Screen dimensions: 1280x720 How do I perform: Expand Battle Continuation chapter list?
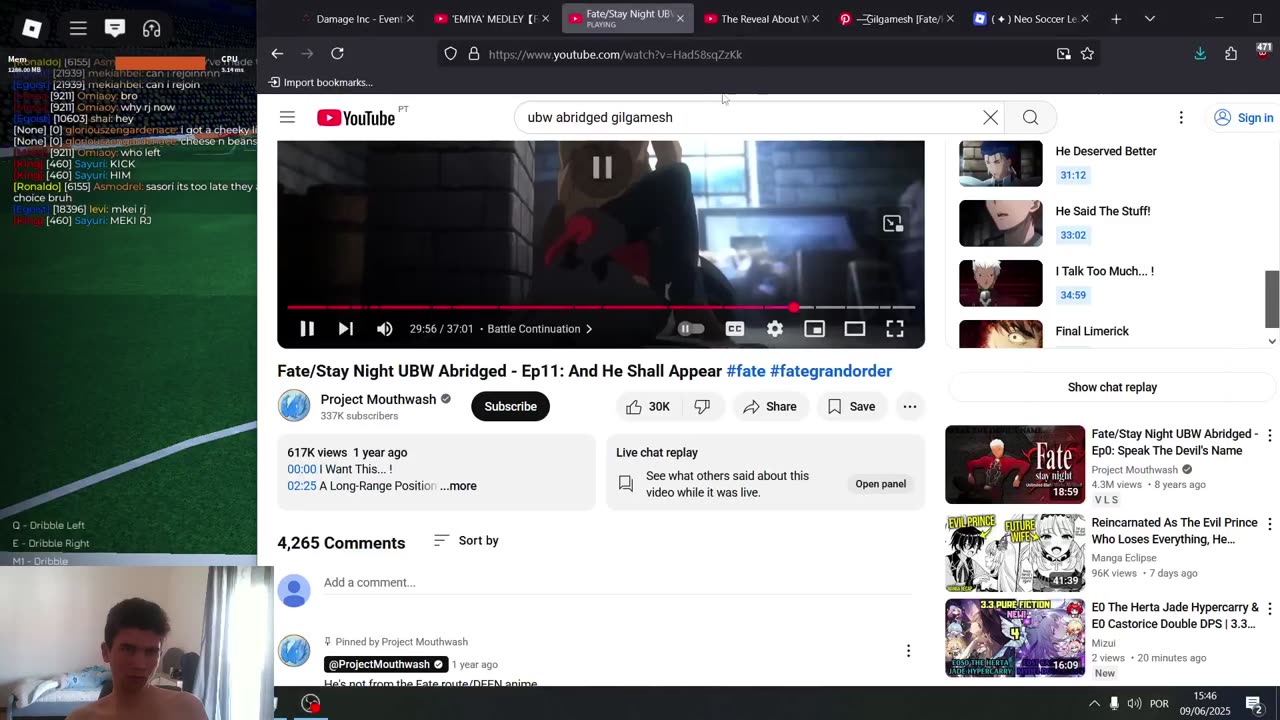(540, 329)
